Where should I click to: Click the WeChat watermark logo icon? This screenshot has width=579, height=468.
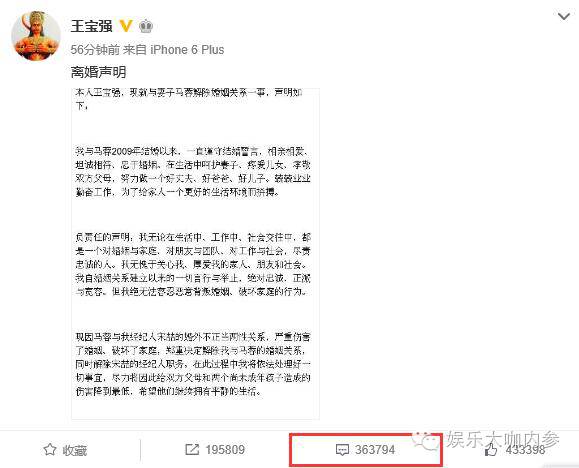(x=425, y=440)
